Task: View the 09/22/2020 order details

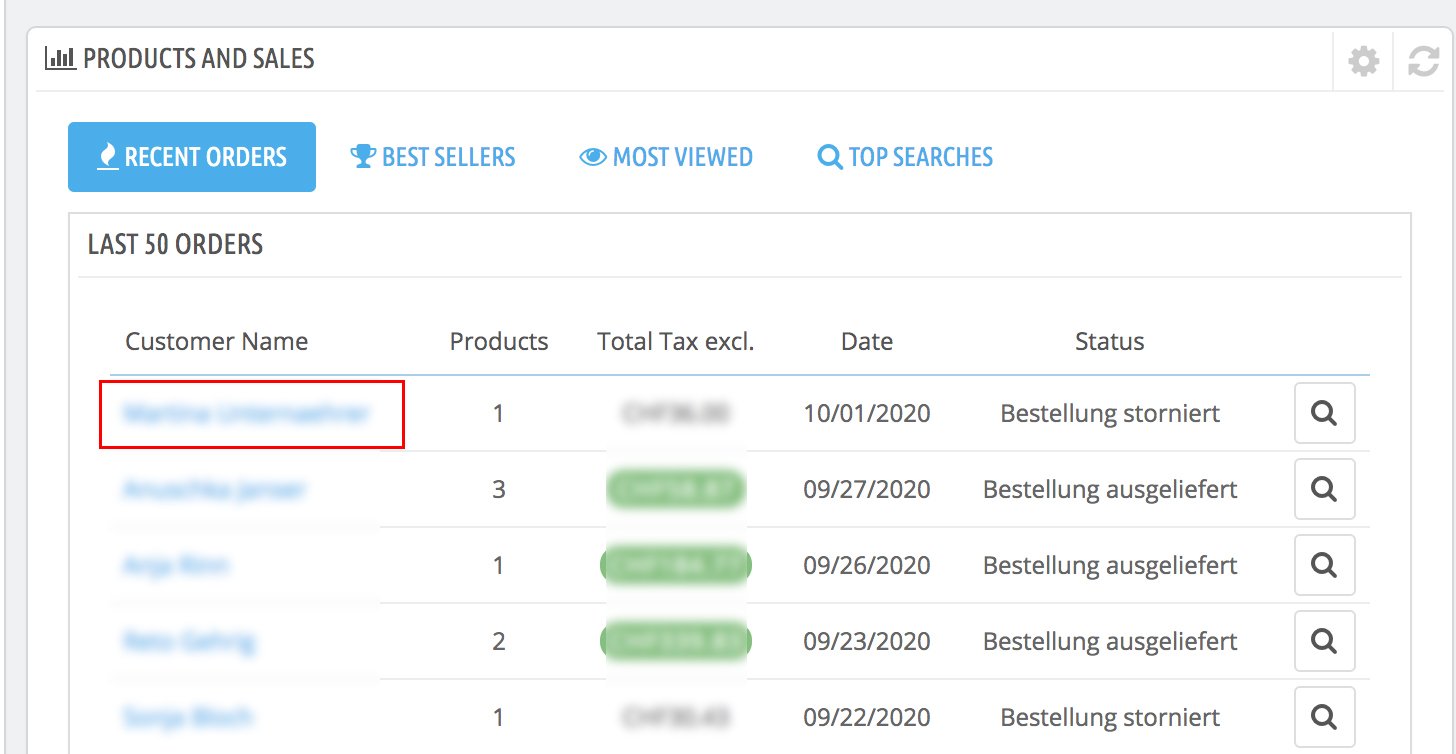Action: click(1324, 717)
